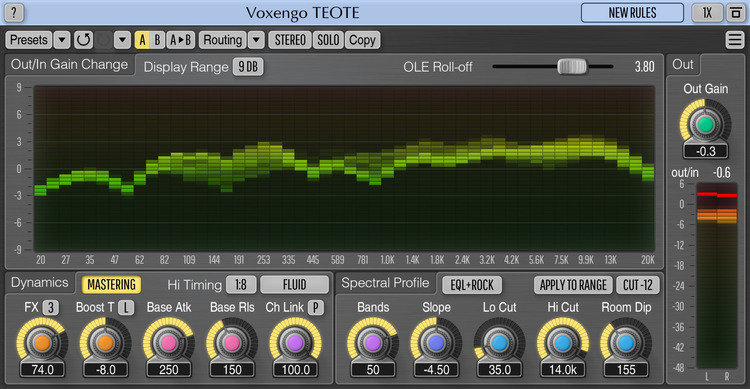Click the output level meter
The height and width of the screenshot is (389, 750).
pos(717,276)
